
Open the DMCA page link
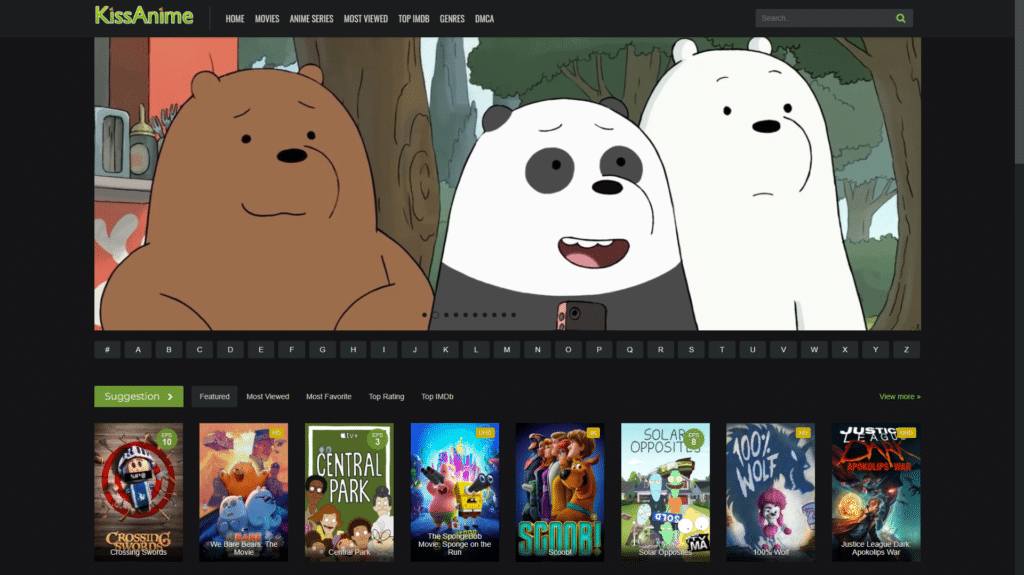click(484, 19)
